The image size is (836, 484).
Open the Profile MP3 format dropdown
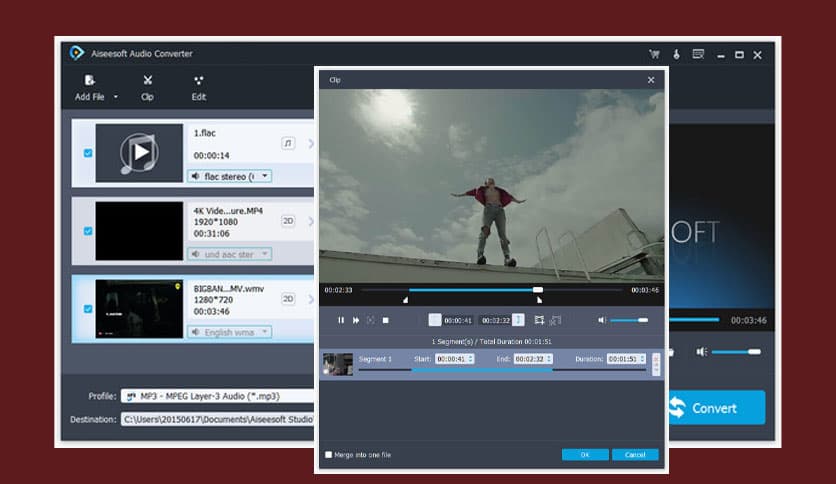[x=215, y=396]
